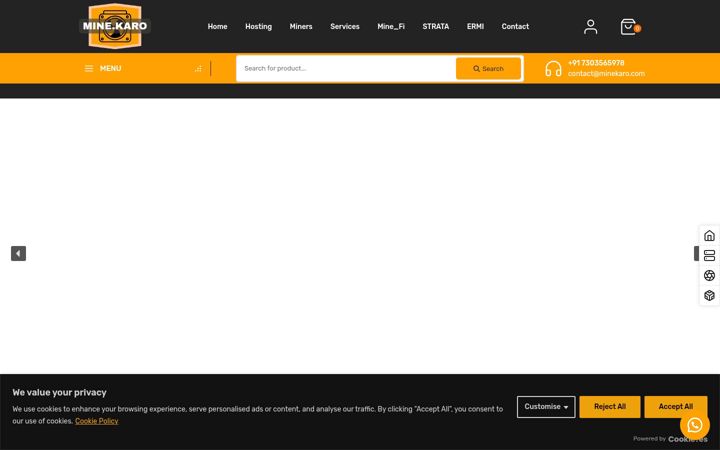Screen dimensions: 720x450
Task: Open the STRATA menu item
Action: [436, 27]
